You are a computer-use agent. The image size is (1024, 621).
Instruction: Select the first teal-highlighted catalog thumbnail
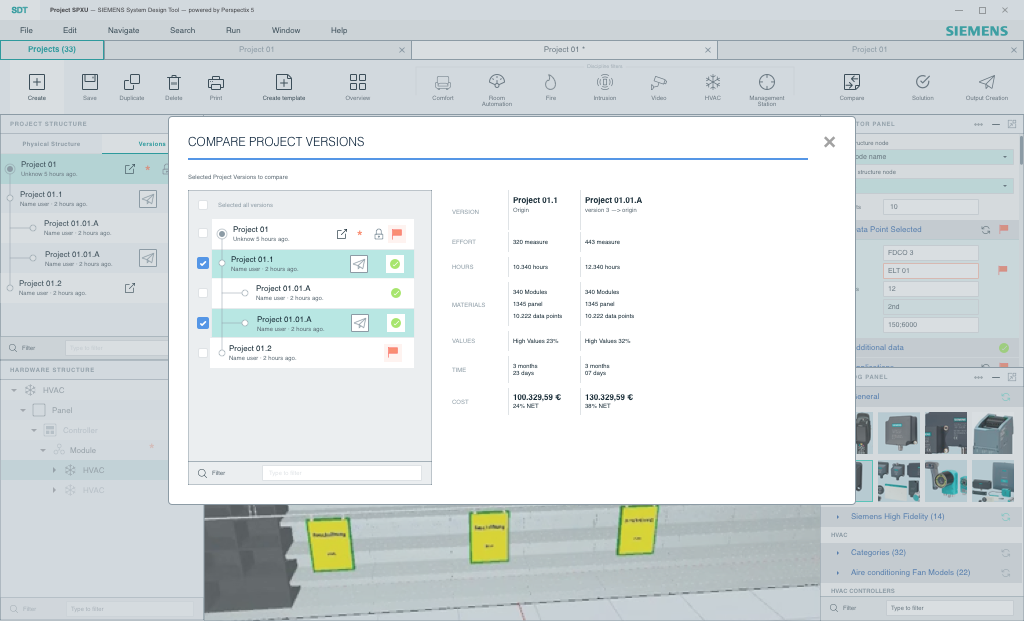[864, 481]
